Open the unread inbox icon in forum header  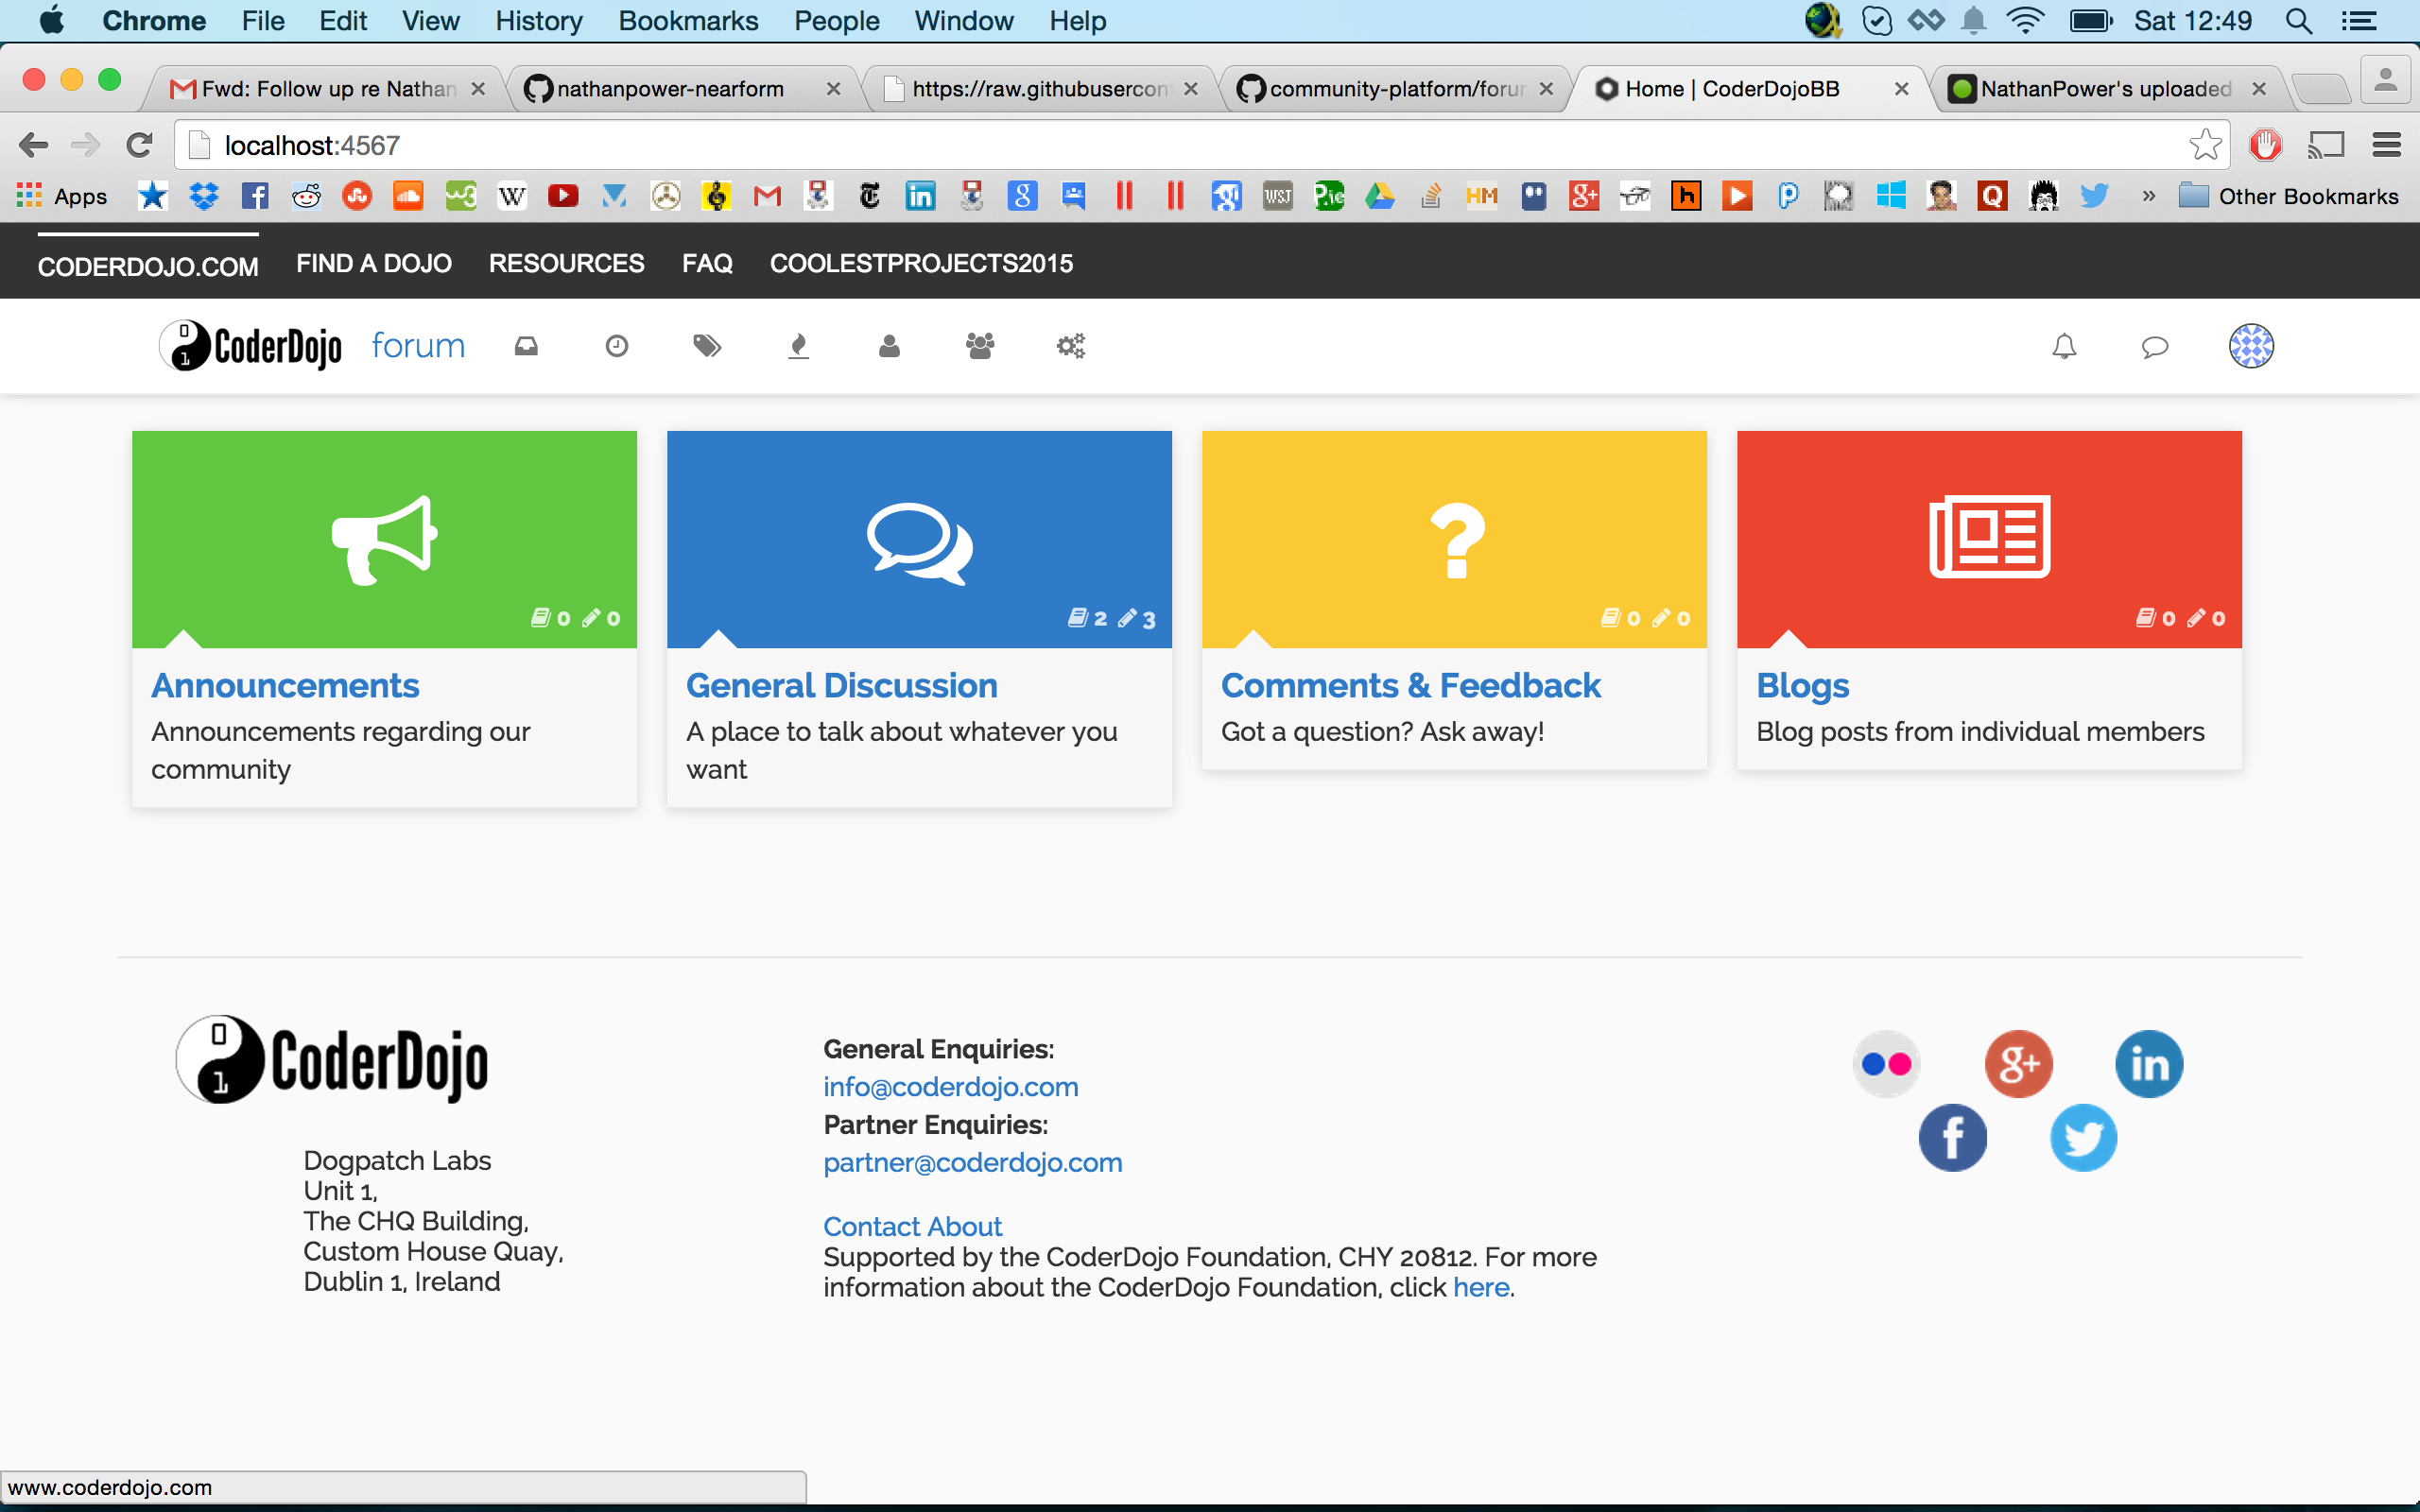click(526, 346)
